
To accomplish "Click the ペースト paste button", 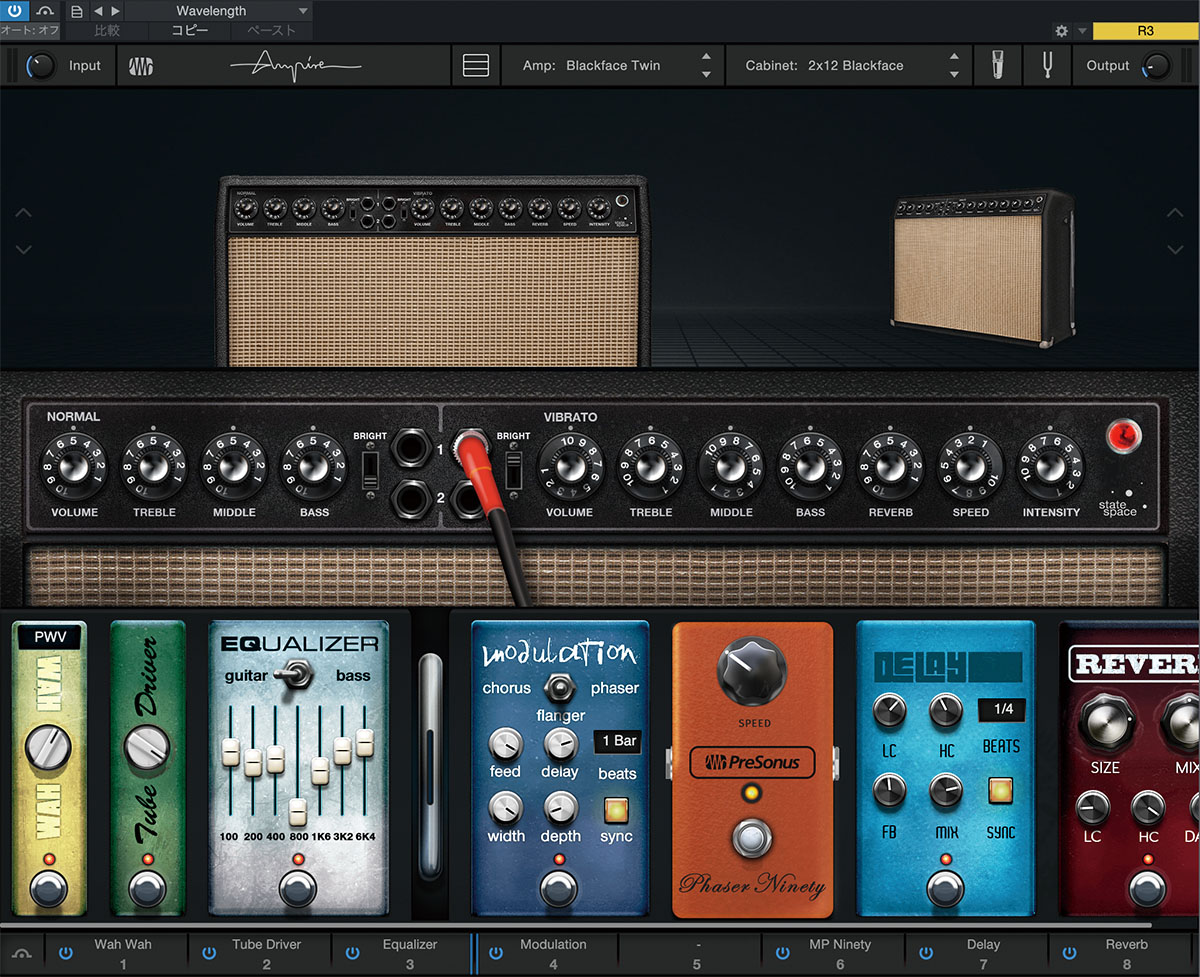I will pos(271,31).
